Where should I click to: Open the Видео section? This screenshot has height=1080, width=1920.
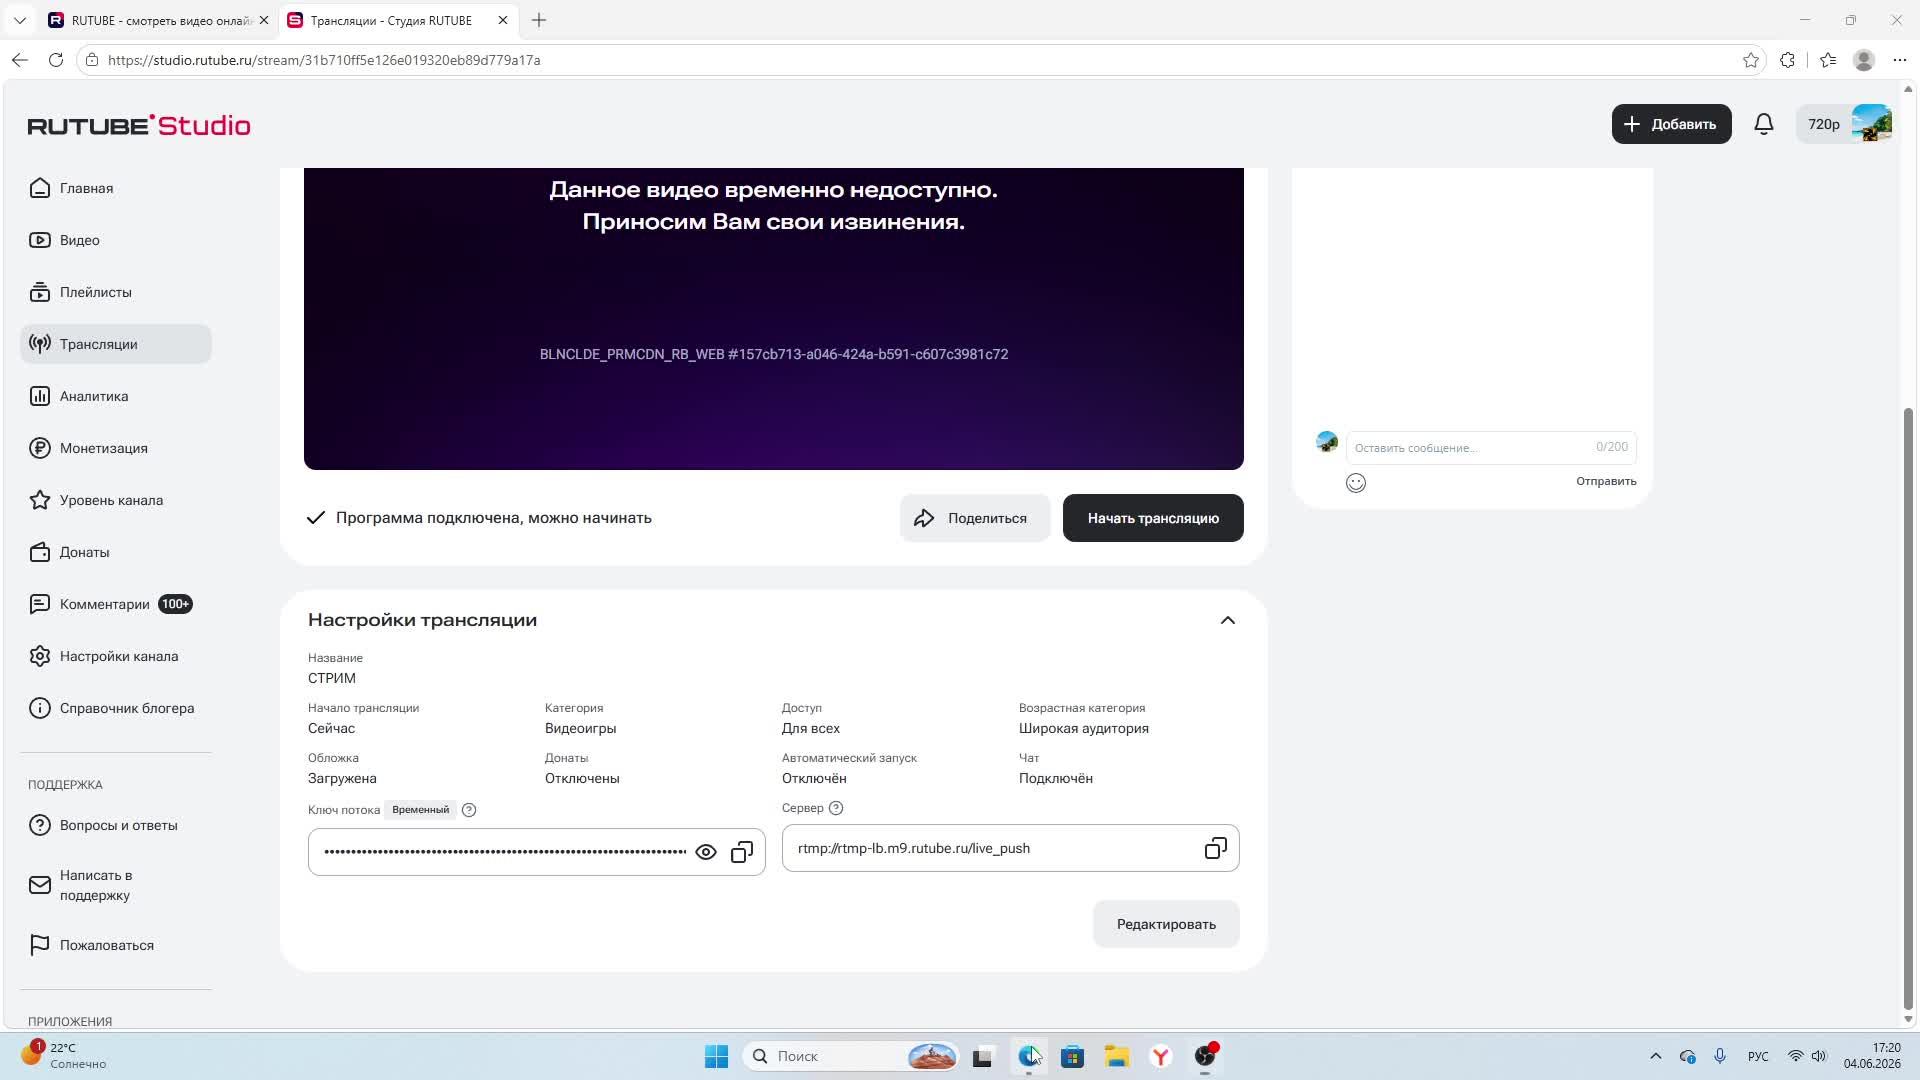(116, 240)
